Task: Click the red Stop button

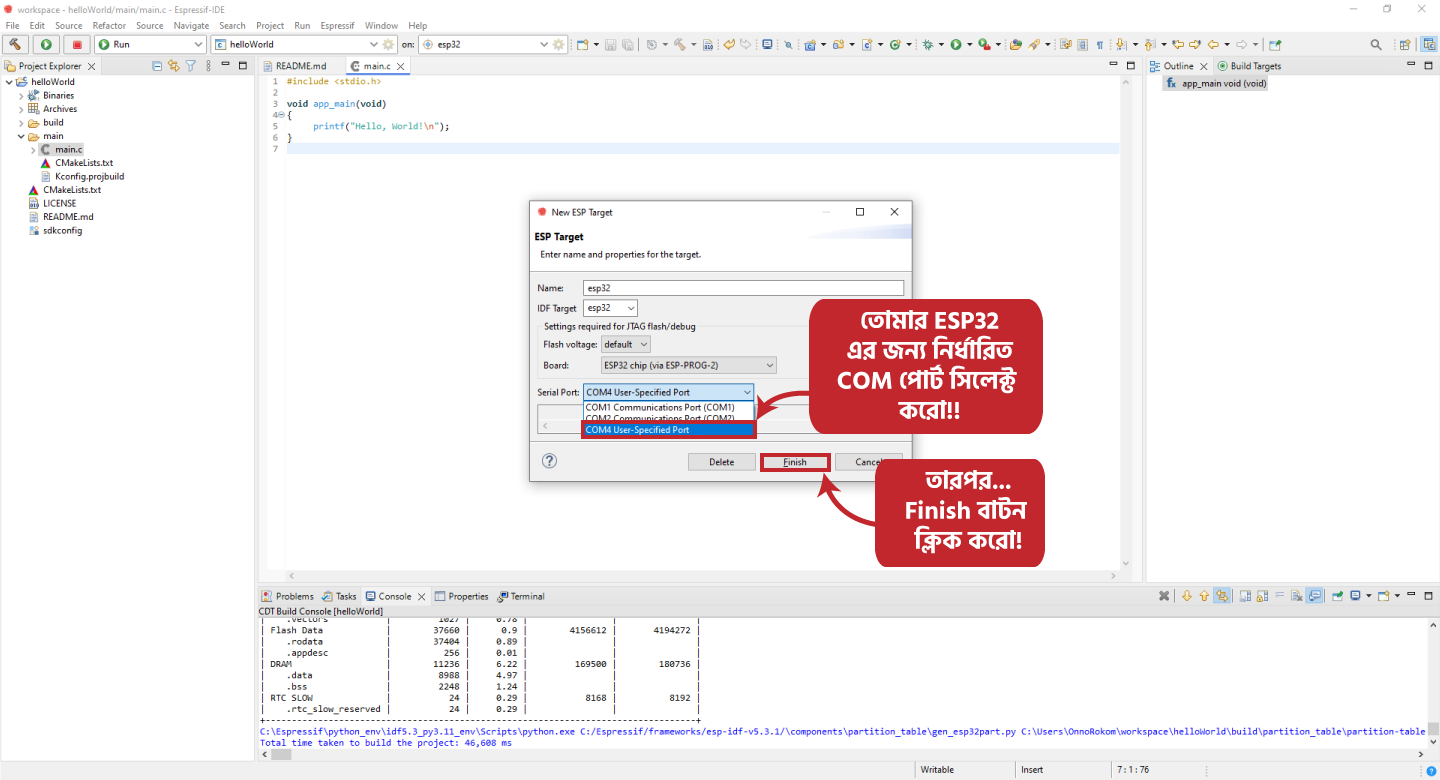Action: (x=76, y=44)
